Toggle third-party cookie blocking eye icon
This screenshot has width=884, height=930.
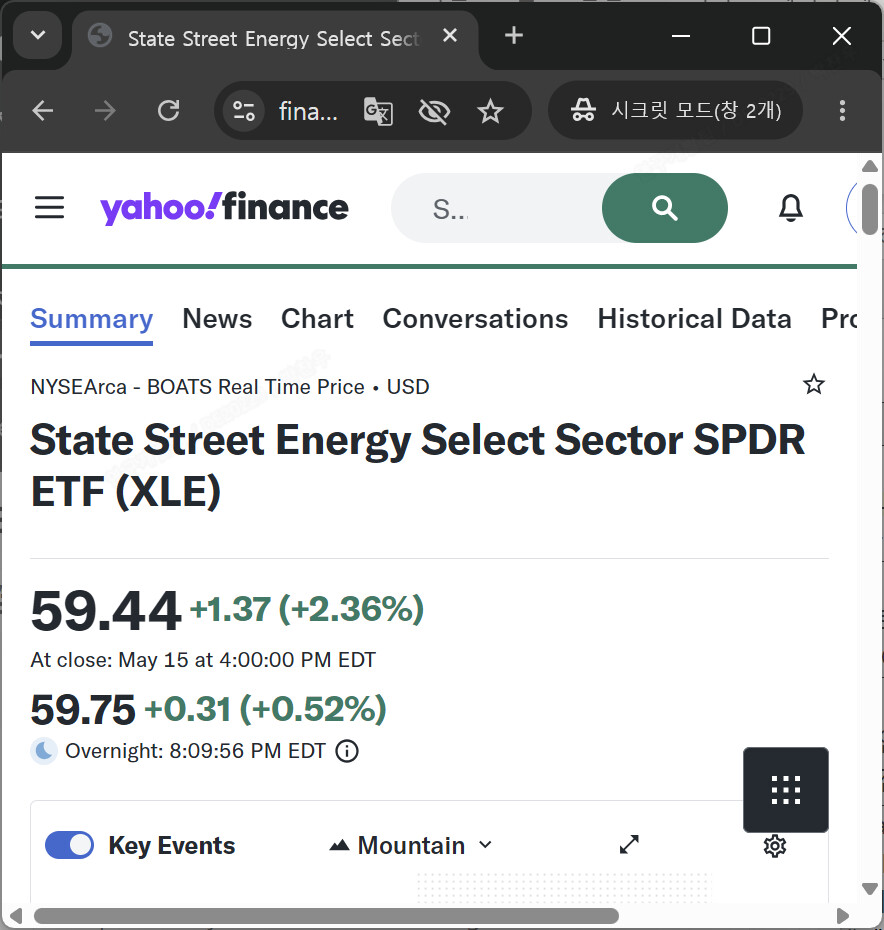tap(434, 111)
